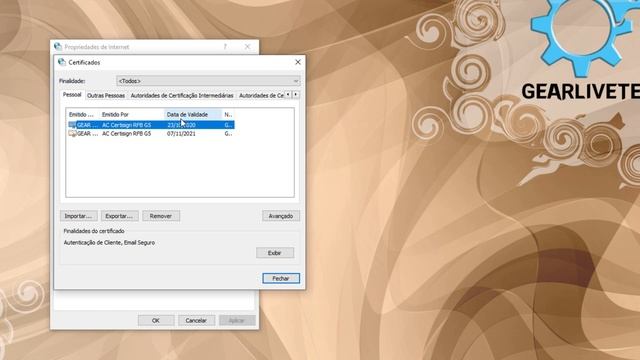The height and width of the screenshot is (360, 640).
Task: Click the Importar... button
Action: point(78,216)
